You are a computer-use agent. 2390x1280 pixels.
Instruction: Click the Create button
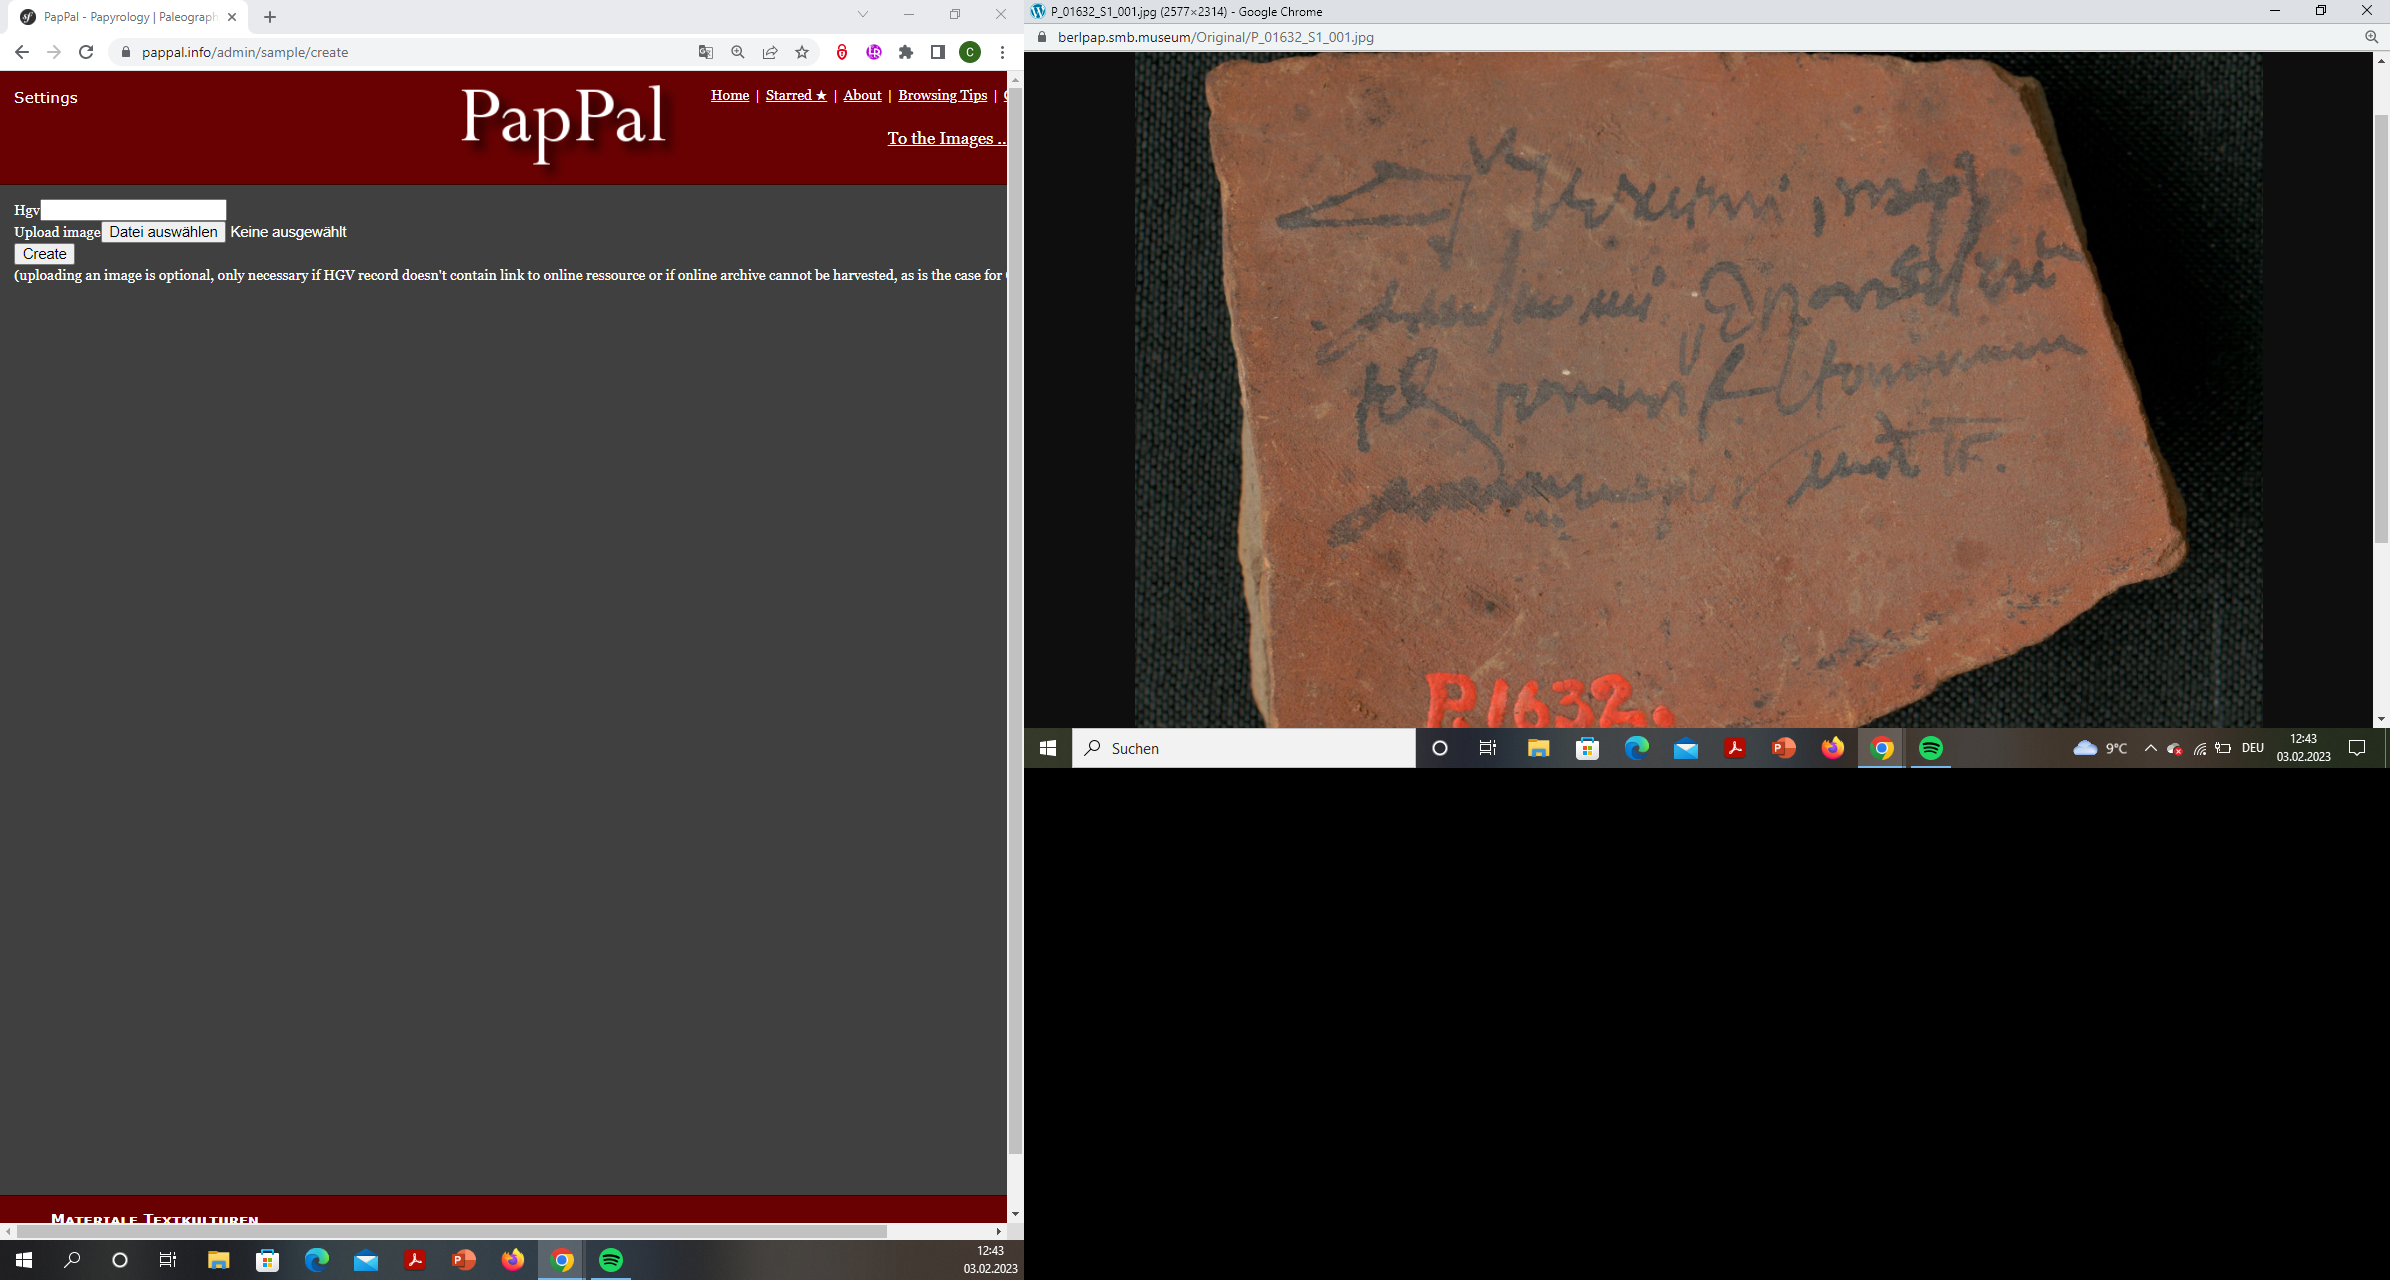point(45,254)
